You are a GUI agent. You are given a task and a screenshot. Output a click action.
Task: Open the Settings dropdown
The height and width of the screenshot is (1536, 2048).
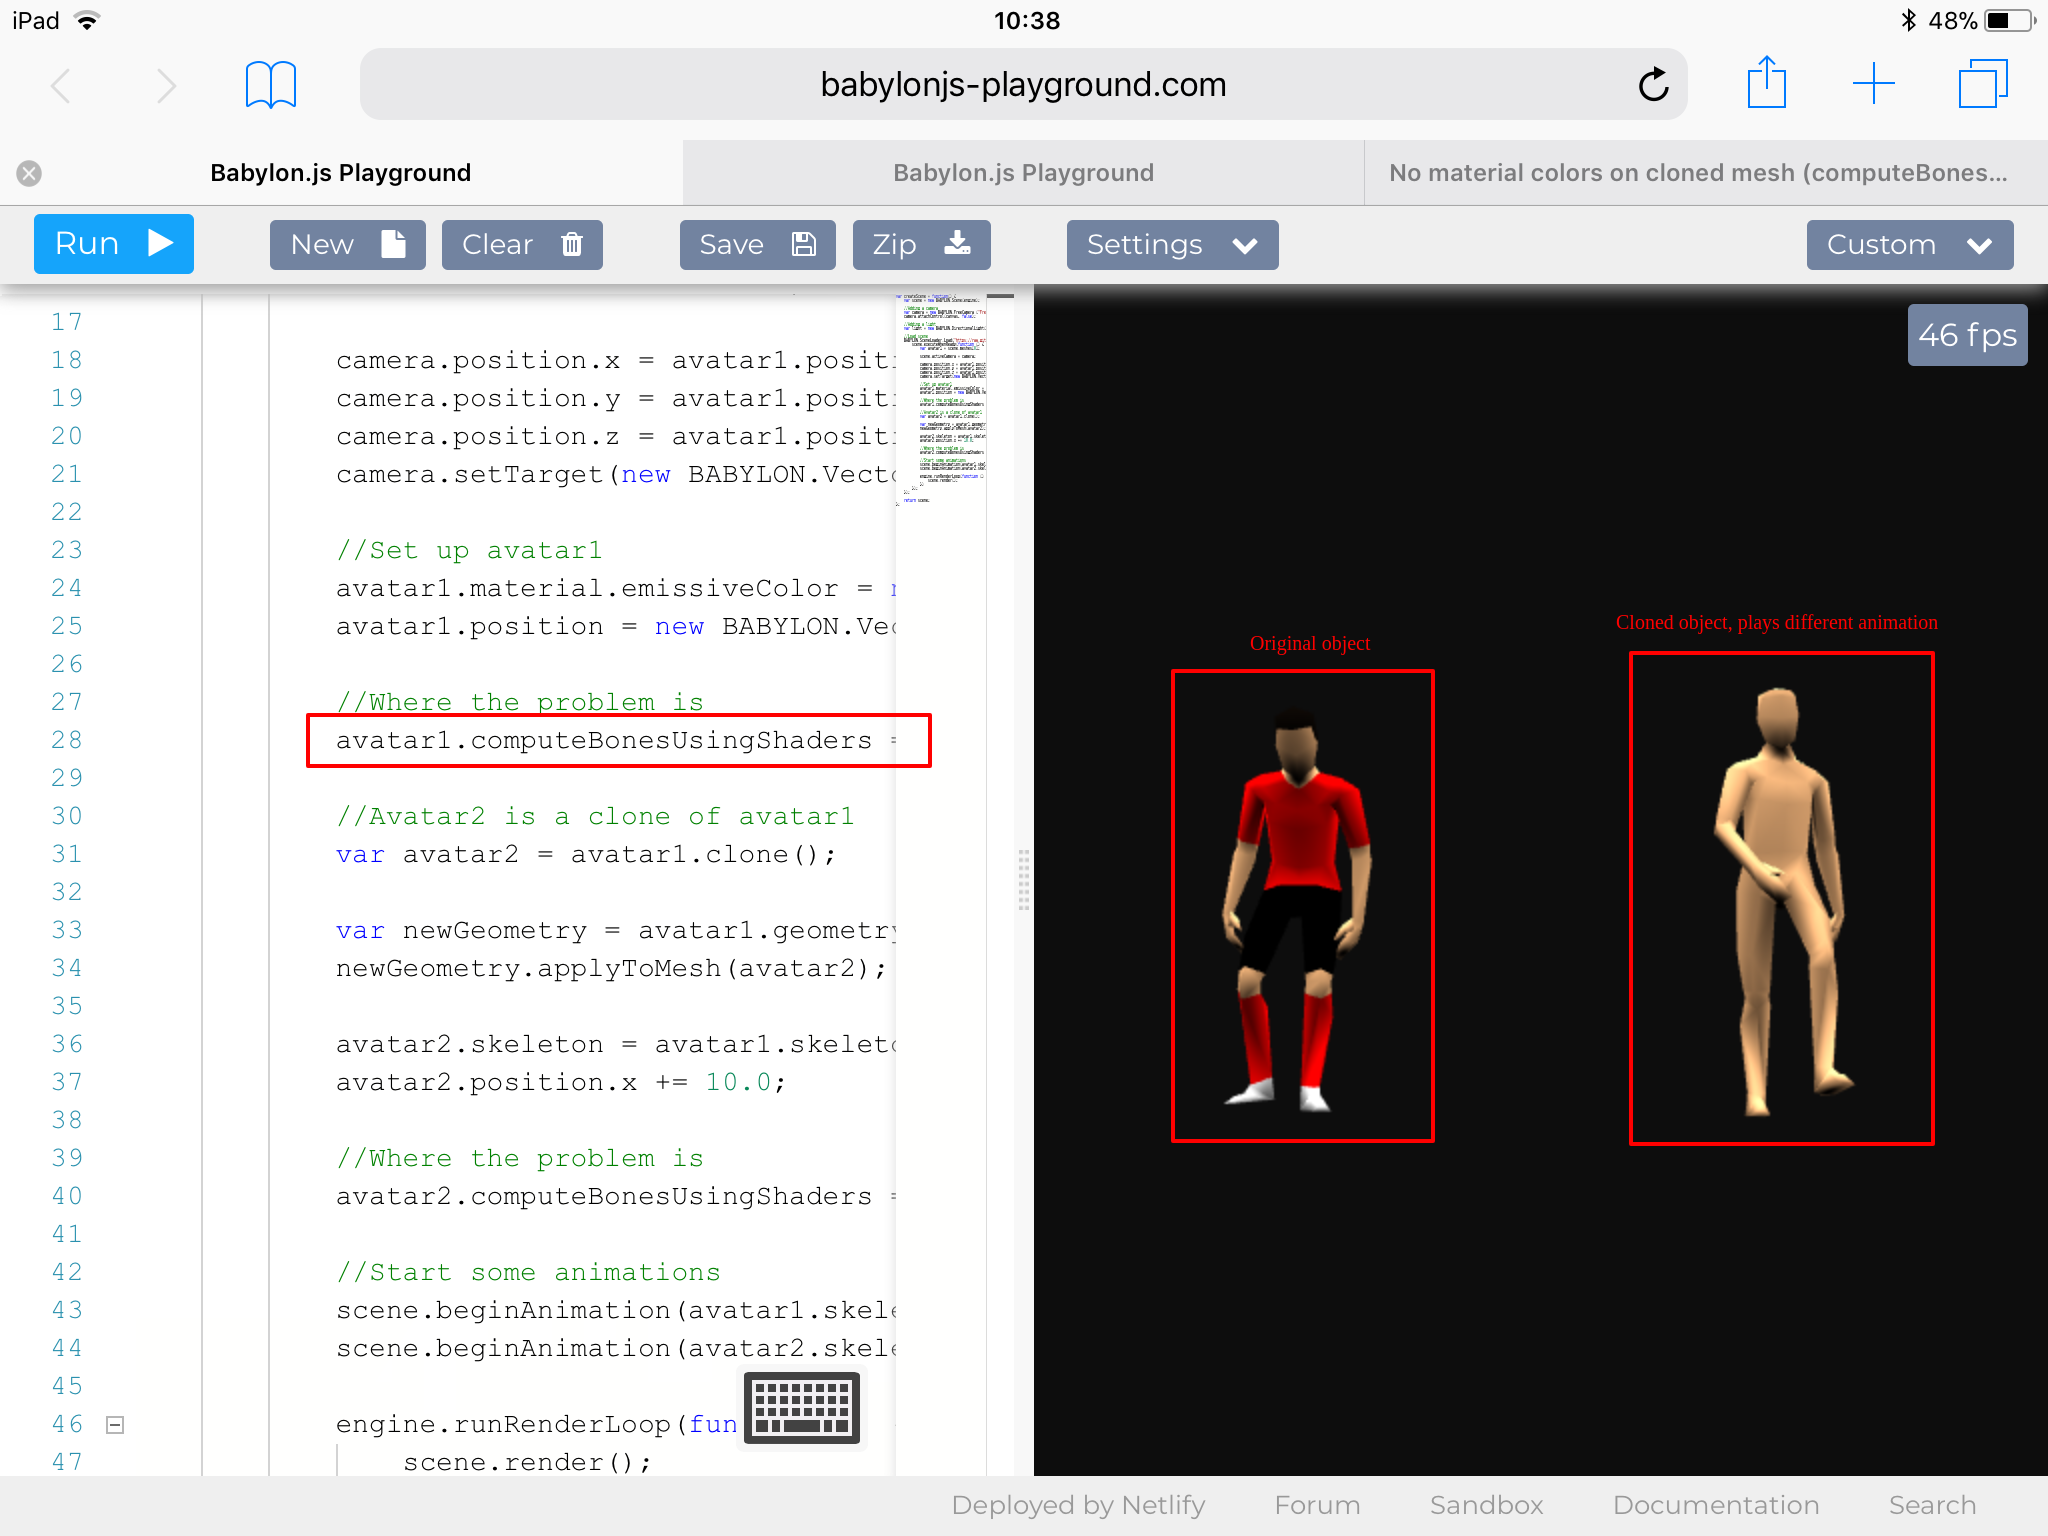1172,245
